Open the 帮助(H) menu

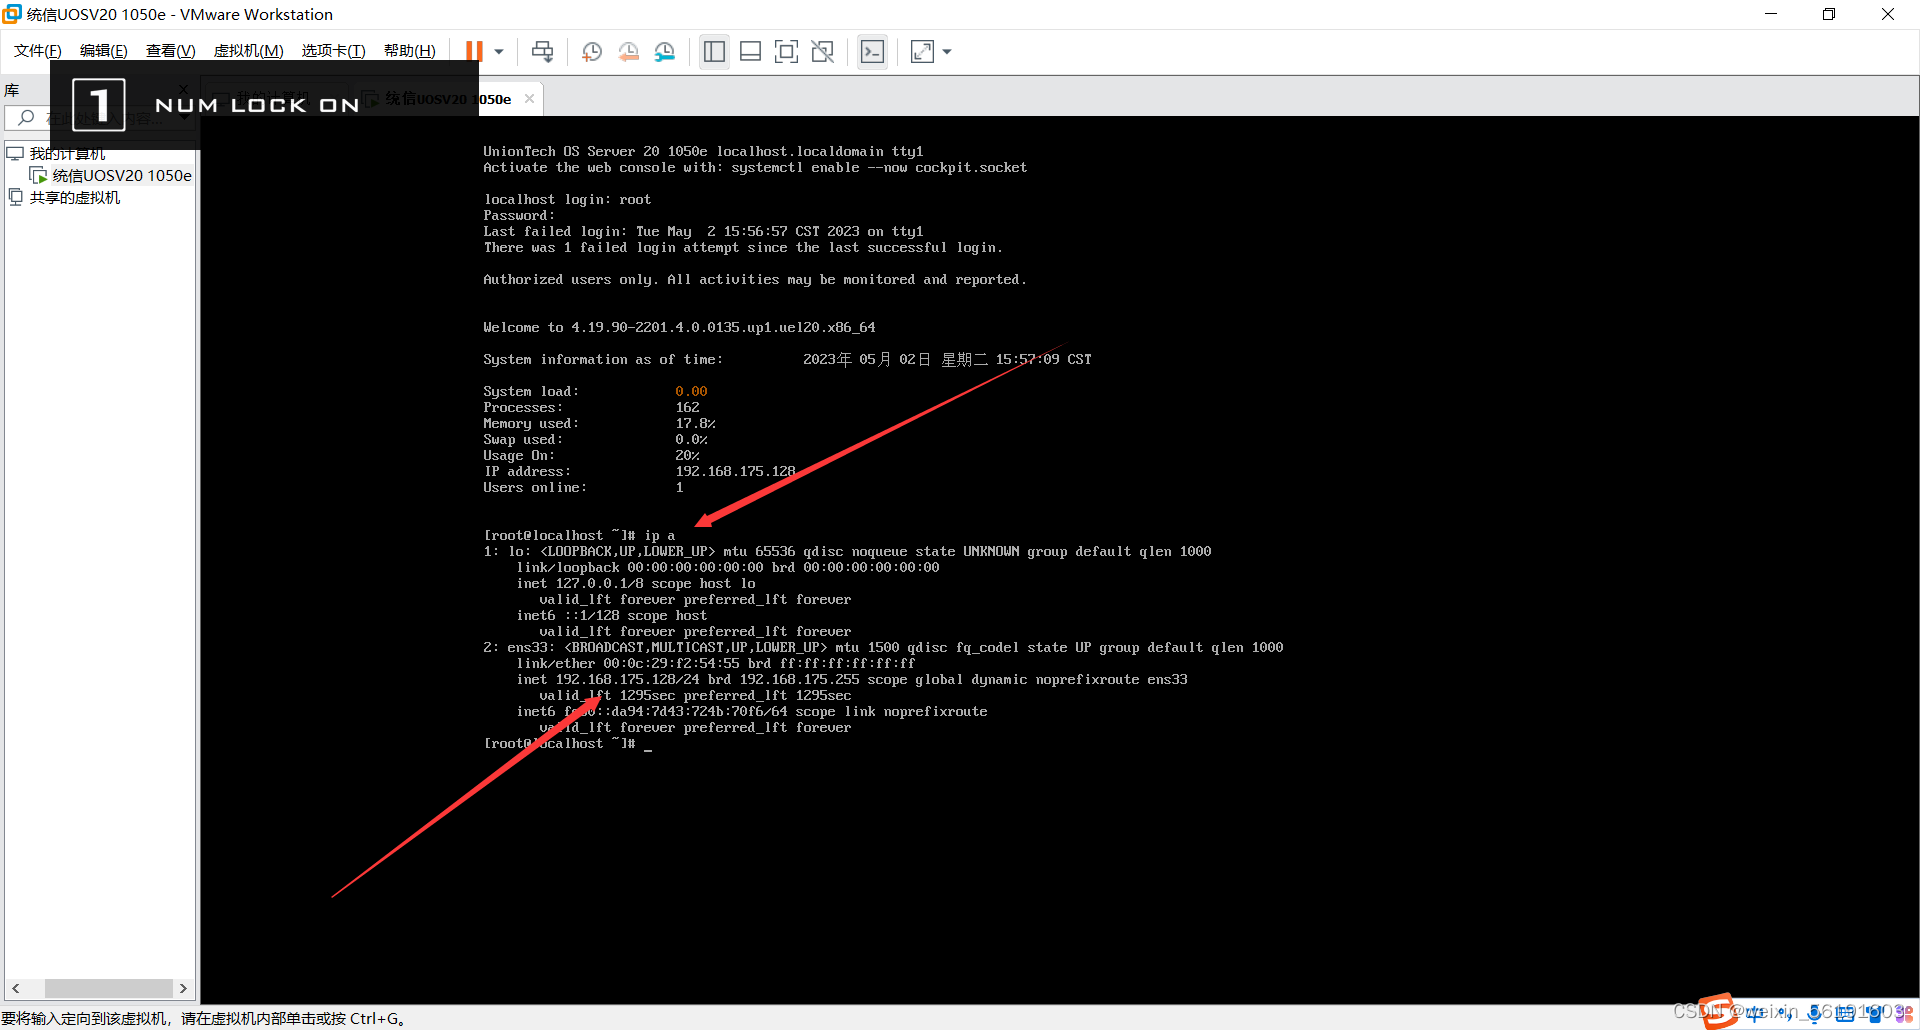410,51
